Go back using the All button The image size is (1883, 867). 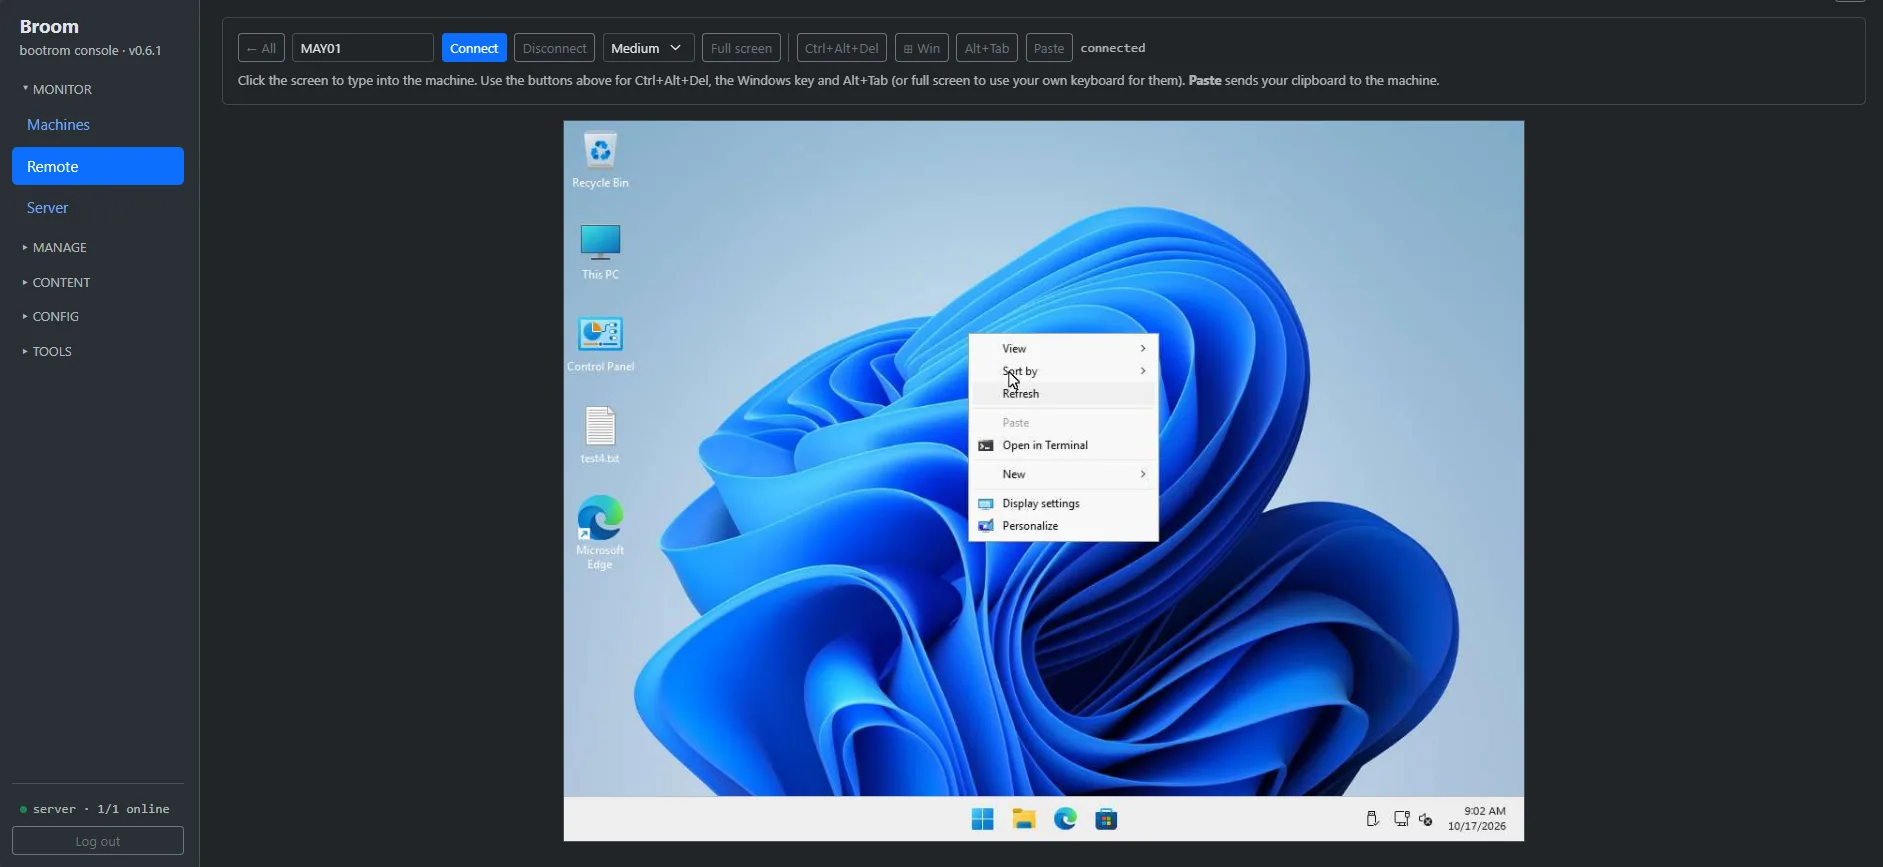261,48
